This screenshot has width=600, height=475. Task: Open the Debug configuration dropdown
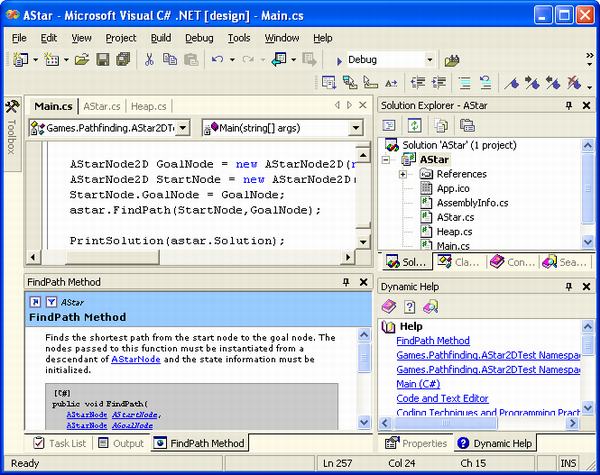[x=429, y=60]
